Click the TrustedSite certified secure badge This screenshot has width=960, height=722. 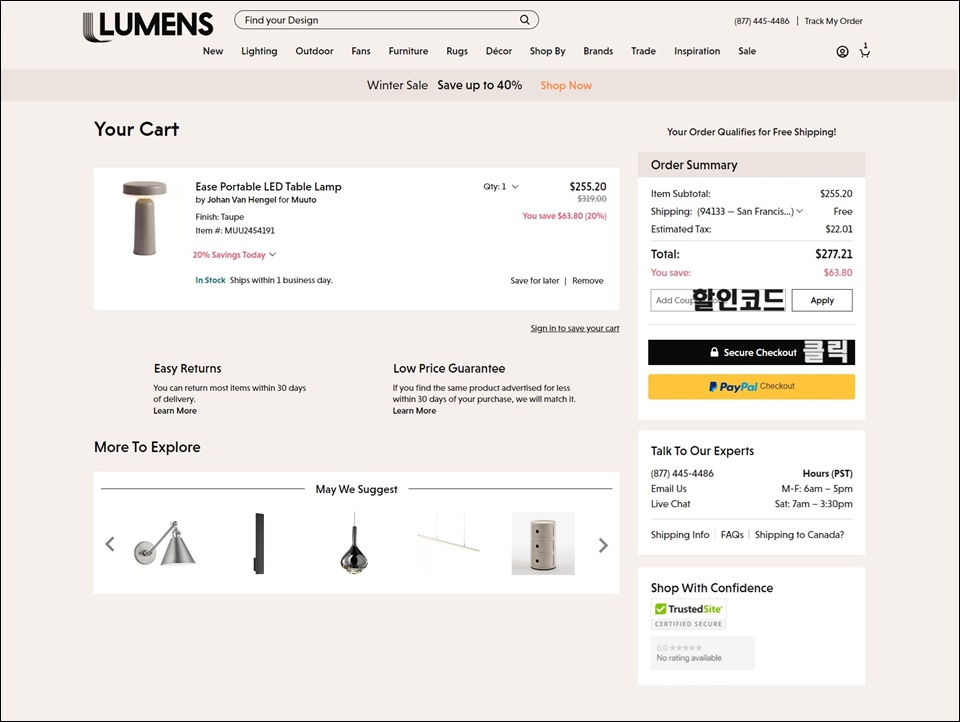(689, 614)
